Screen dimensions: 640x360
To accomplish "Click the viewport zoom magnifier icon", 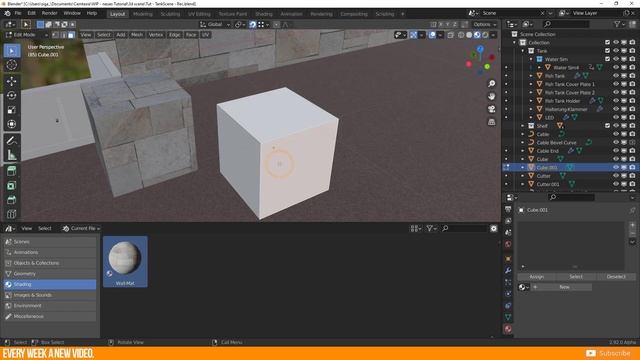I will [x=491, y=84].
